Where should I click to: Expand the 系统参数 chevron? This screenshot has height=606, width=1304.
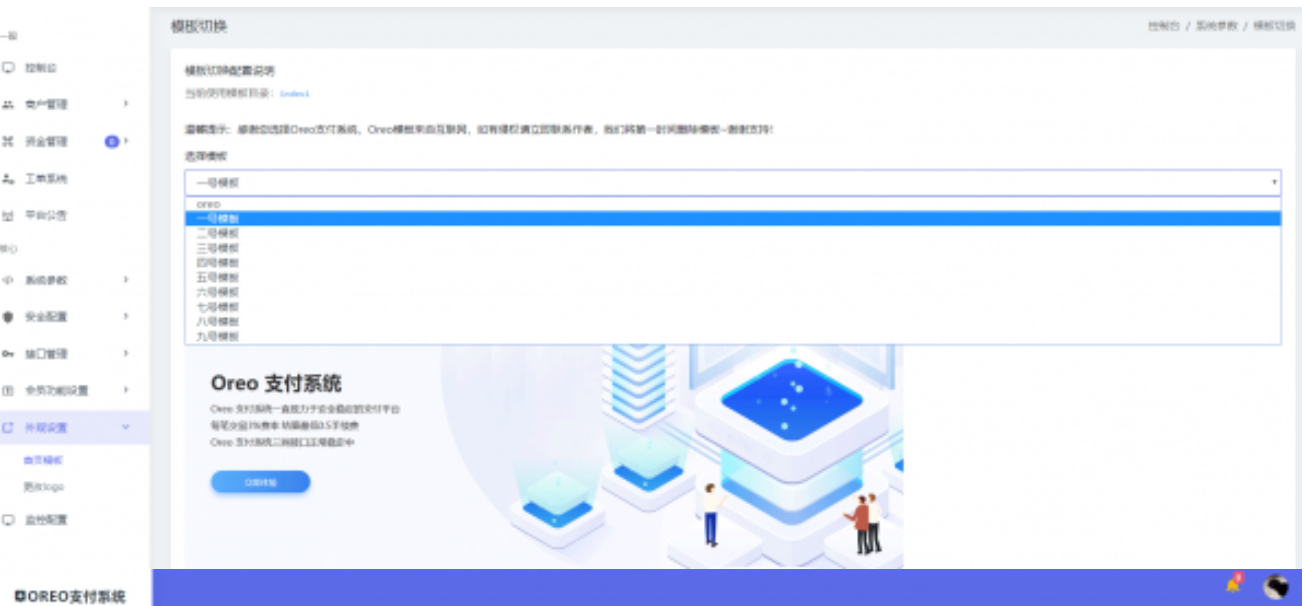126,280
